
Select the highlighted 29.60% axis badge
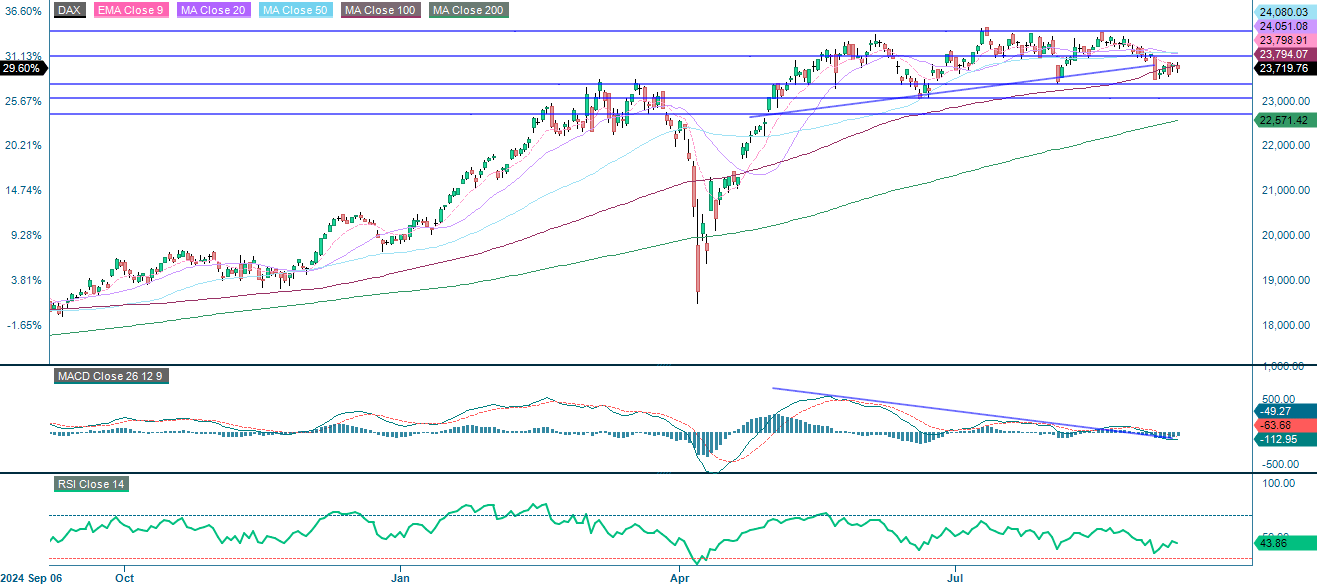[x=21, y=66]
